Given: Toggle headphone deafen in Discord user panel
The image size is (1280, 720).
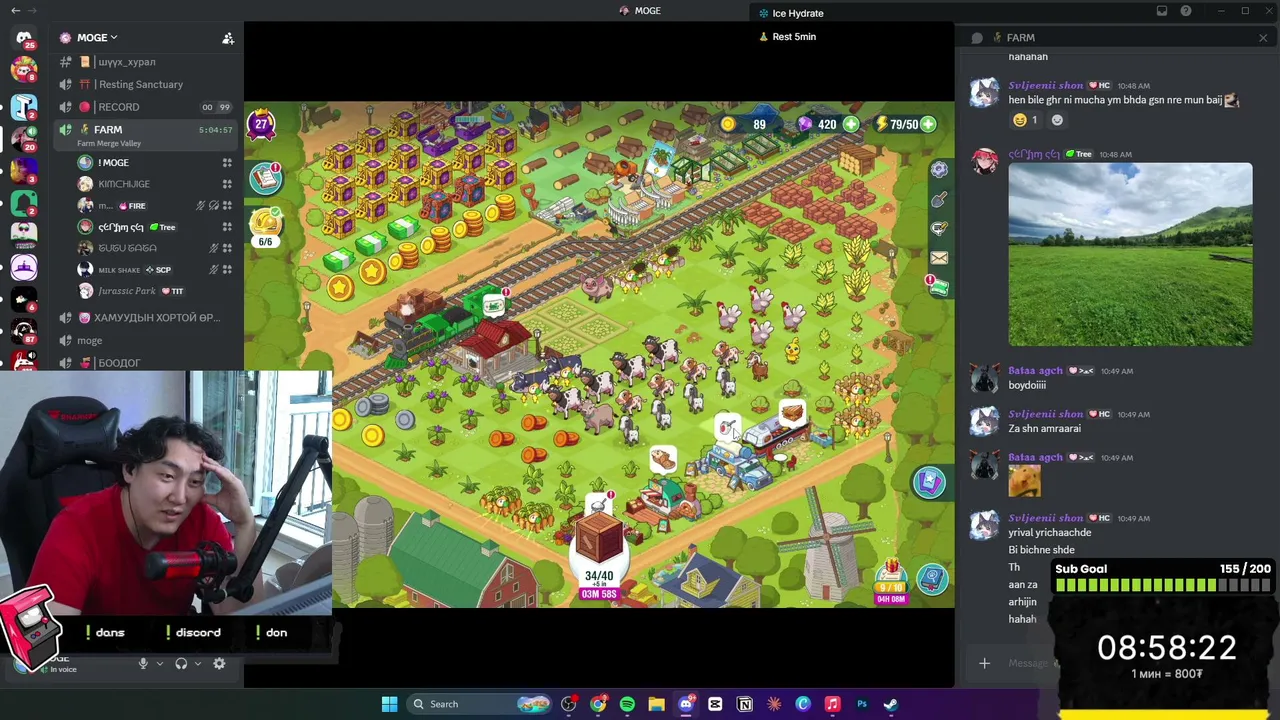Looking at the screenshot, I should 181,664.
